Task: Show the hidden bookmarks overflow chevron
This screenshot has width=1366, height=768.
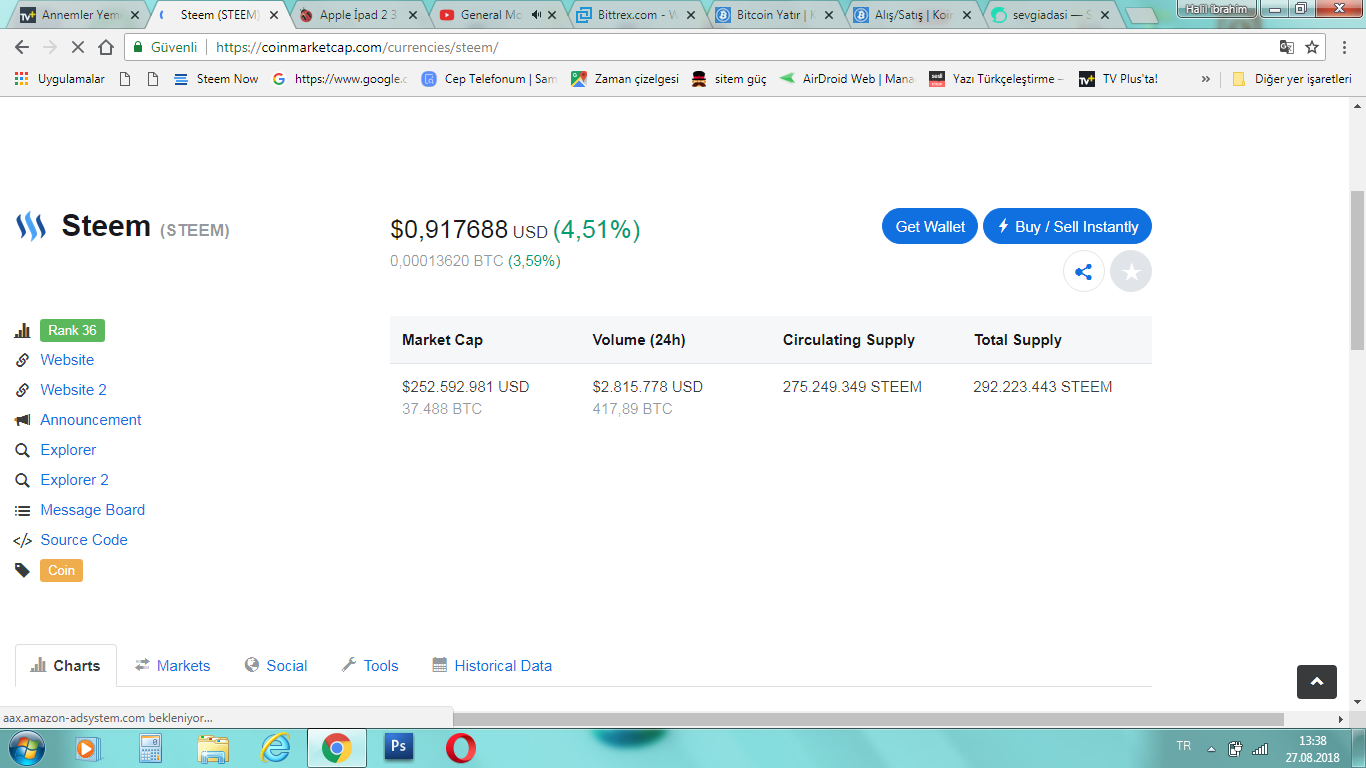Action: [1205, 79]
